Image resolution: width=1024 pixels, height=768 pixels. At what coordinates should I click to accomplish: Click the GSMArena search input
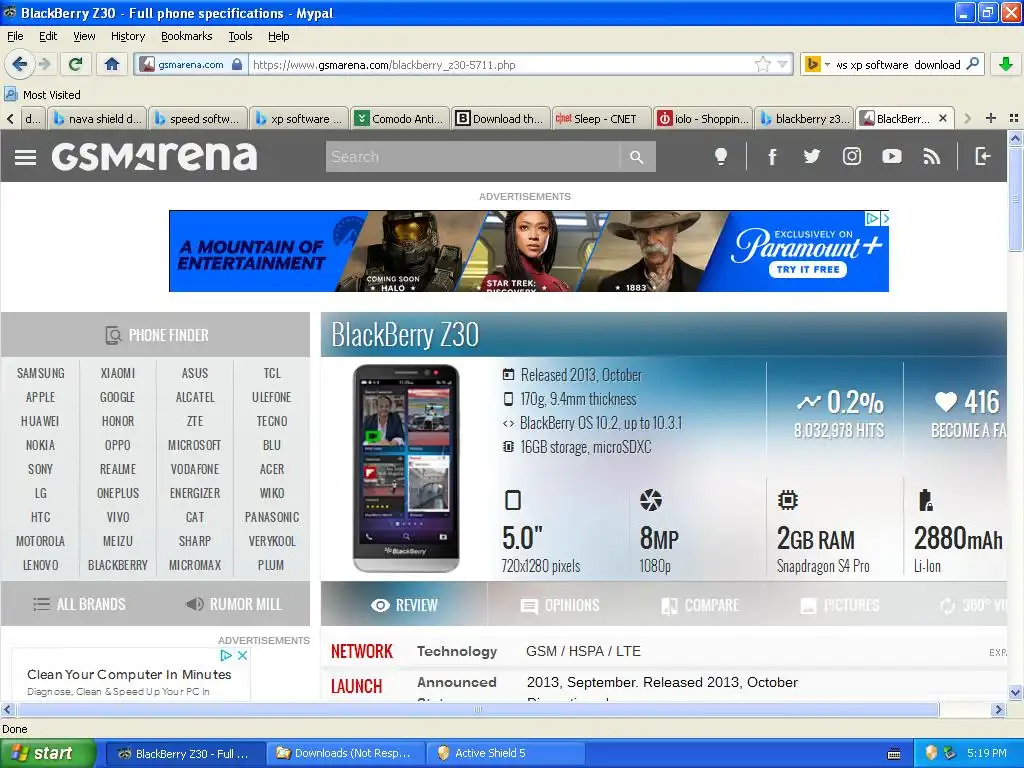[473, 157]
